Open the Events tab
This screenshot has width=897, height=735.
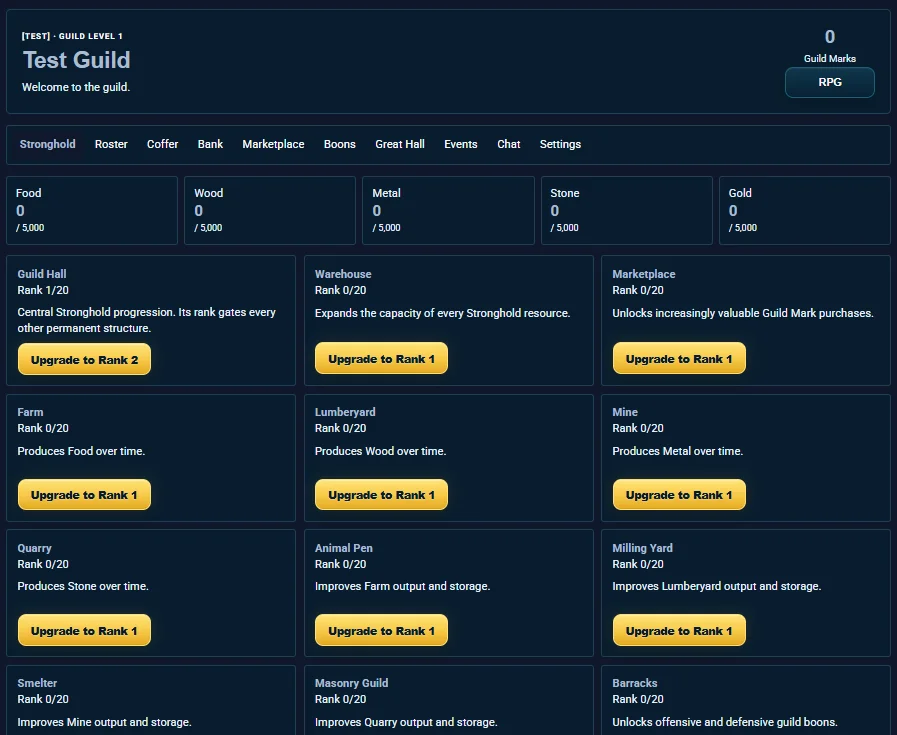pos(461,144)
